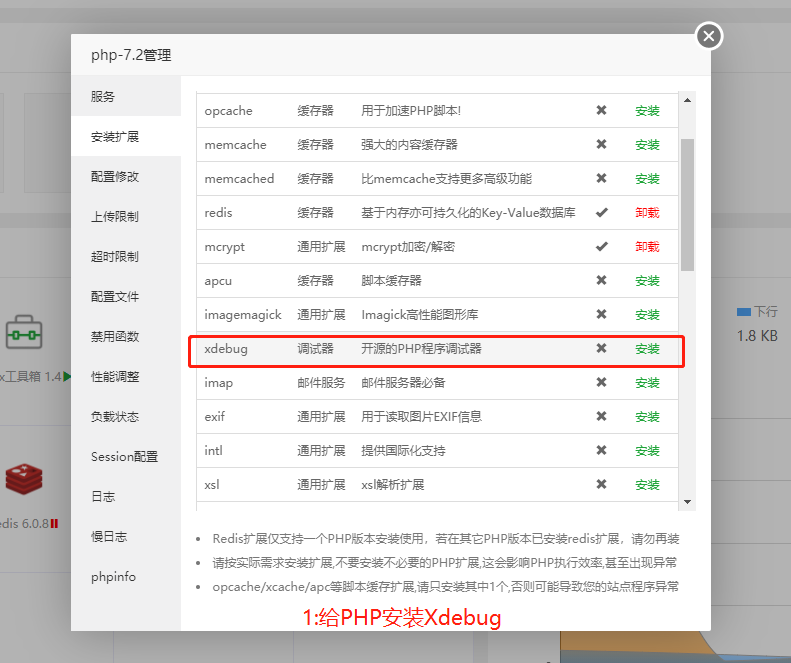Open the 配置修改 section
Image resolution: width=791 pixels, height=663 pixels.
click(x=126, y=176)
